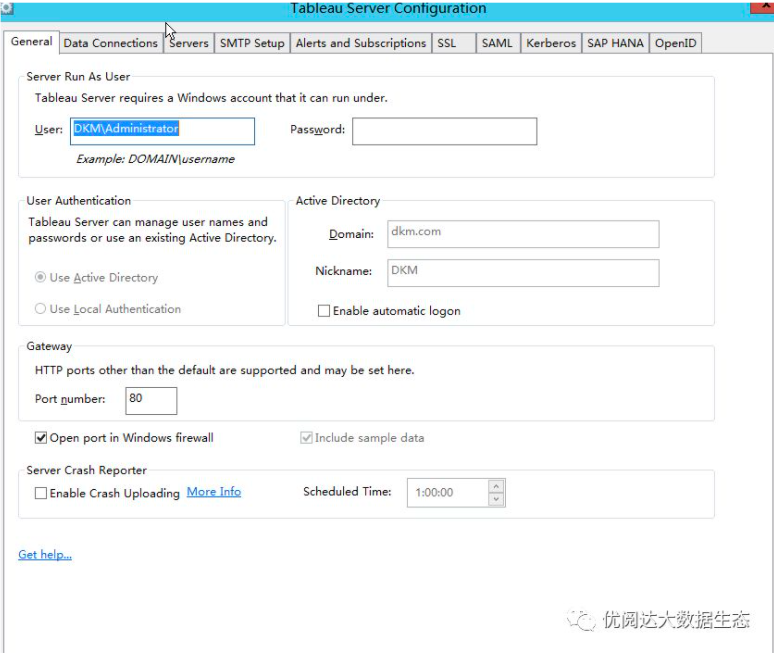Click the Port number field

[151, 400]
